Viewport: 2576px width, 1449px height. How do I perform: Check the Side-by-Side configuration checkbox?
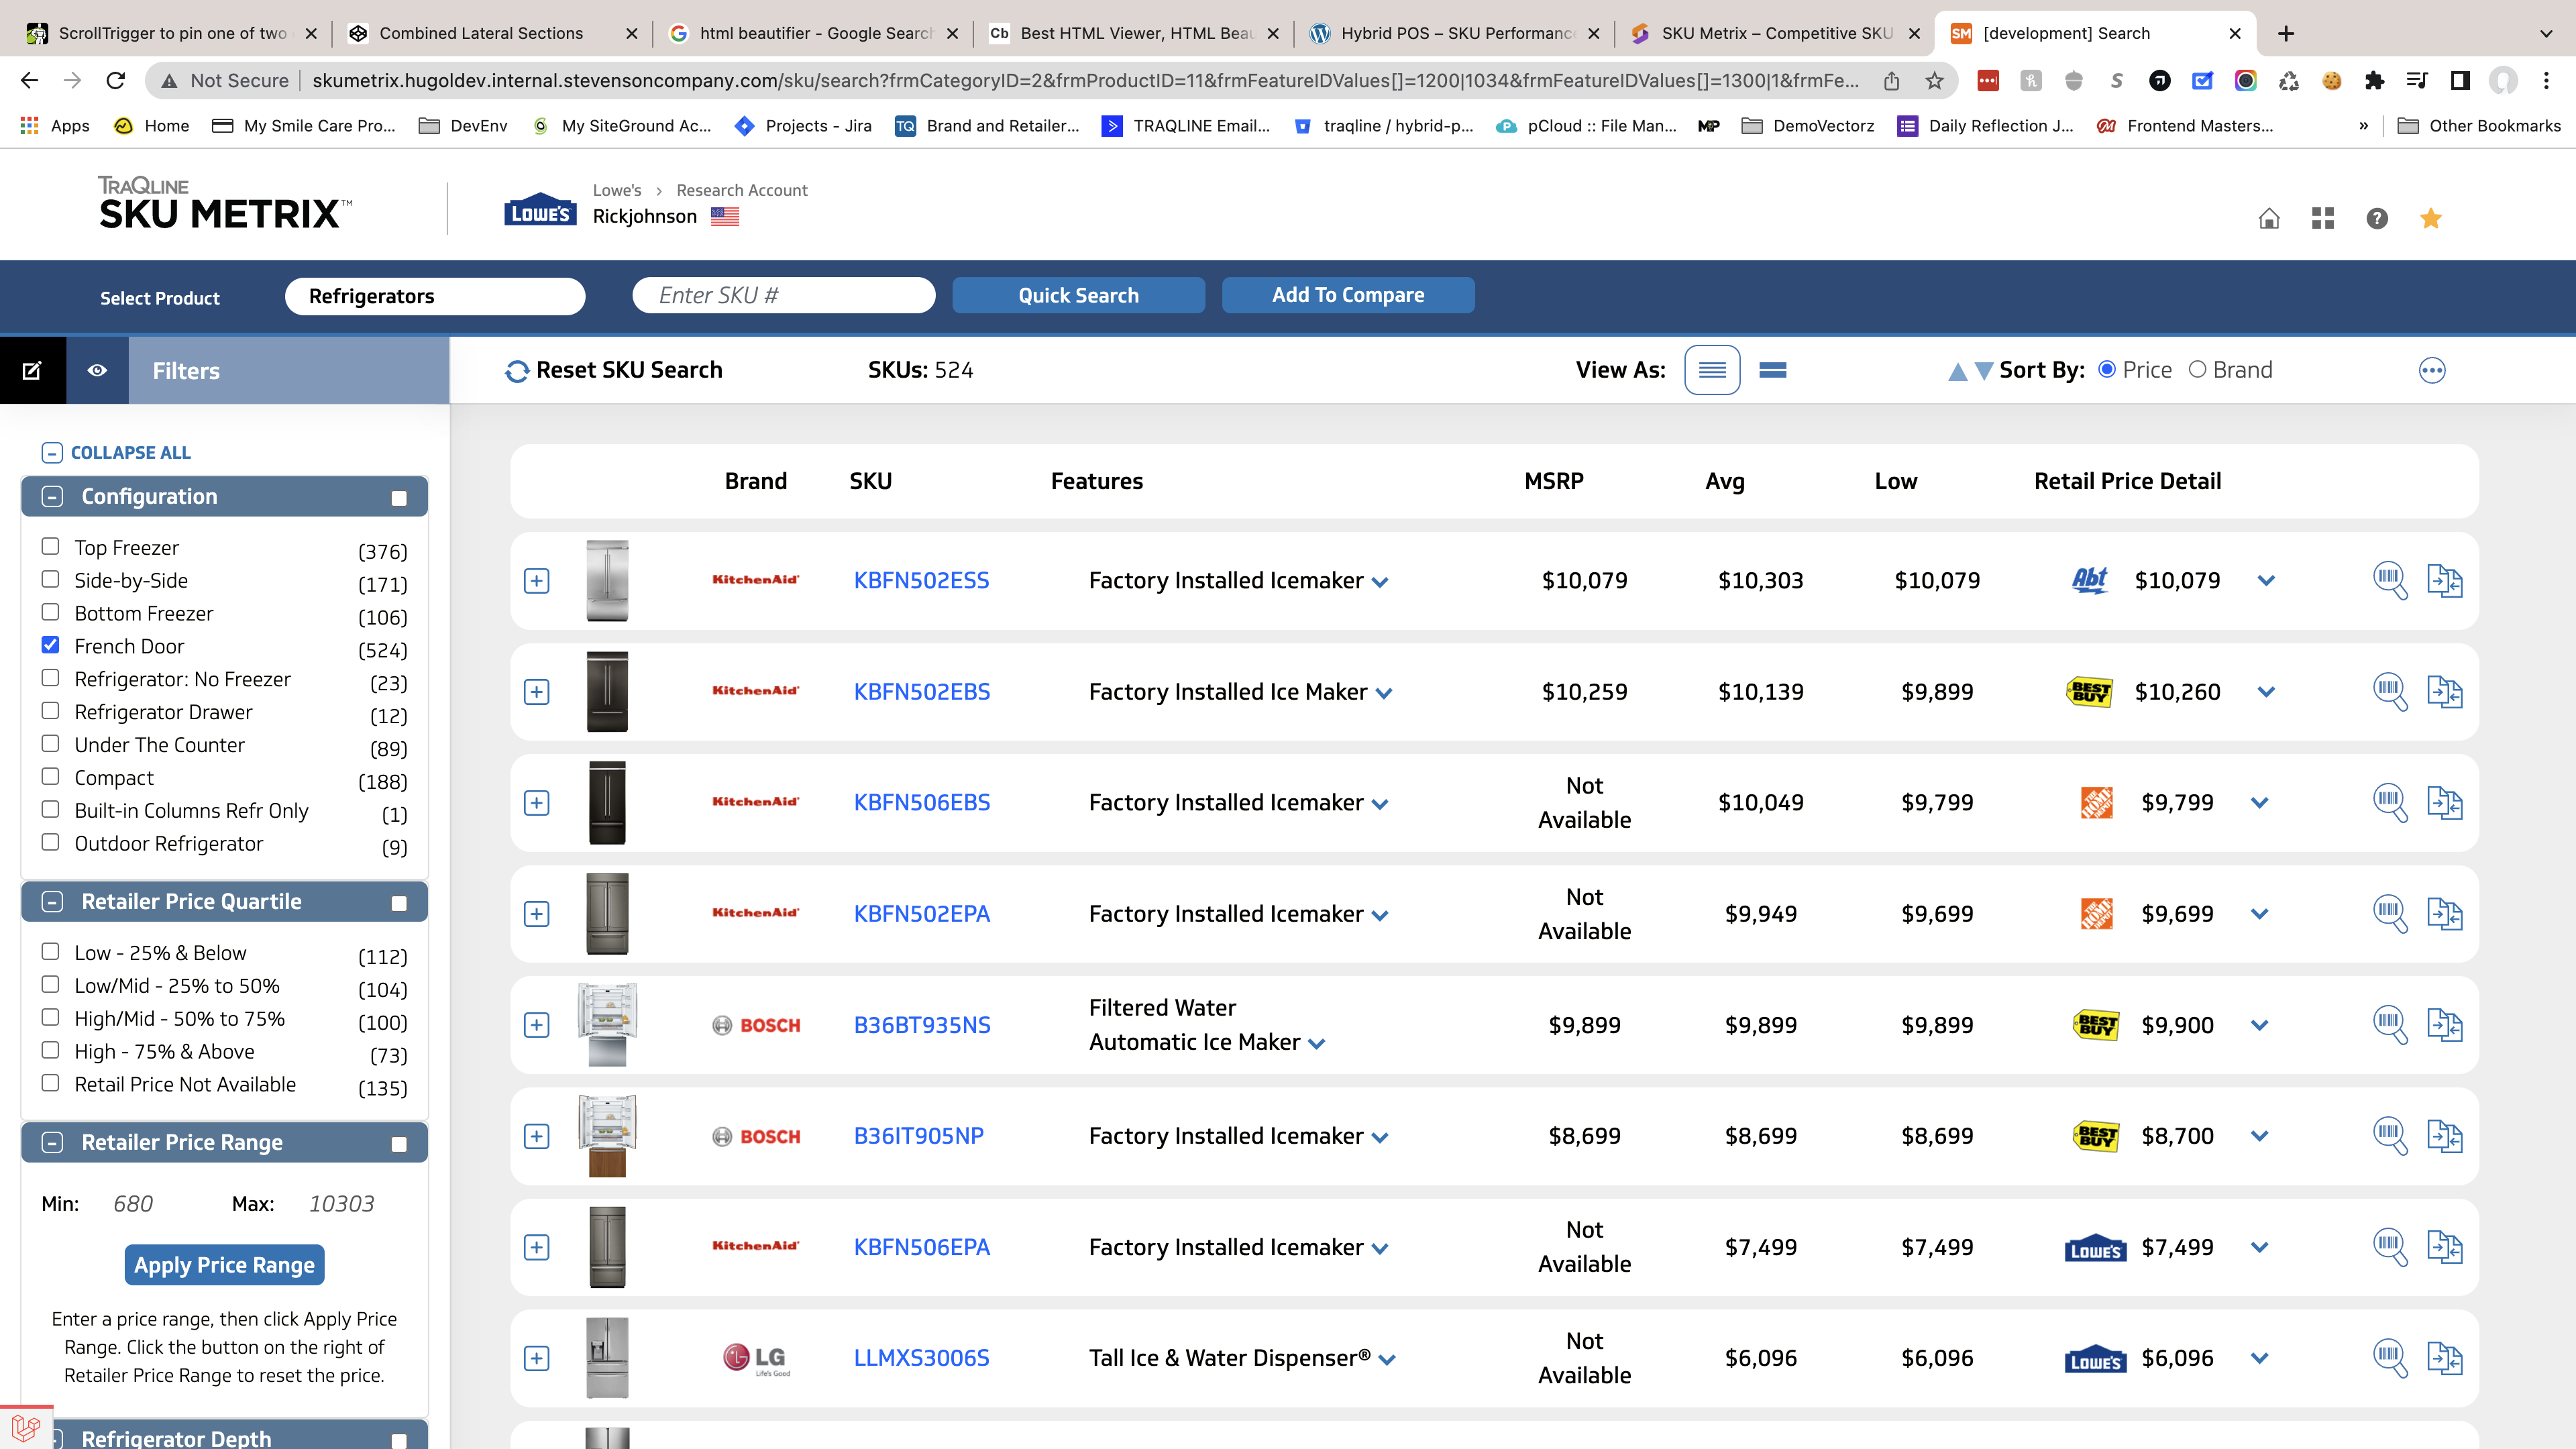coord(50,579)
